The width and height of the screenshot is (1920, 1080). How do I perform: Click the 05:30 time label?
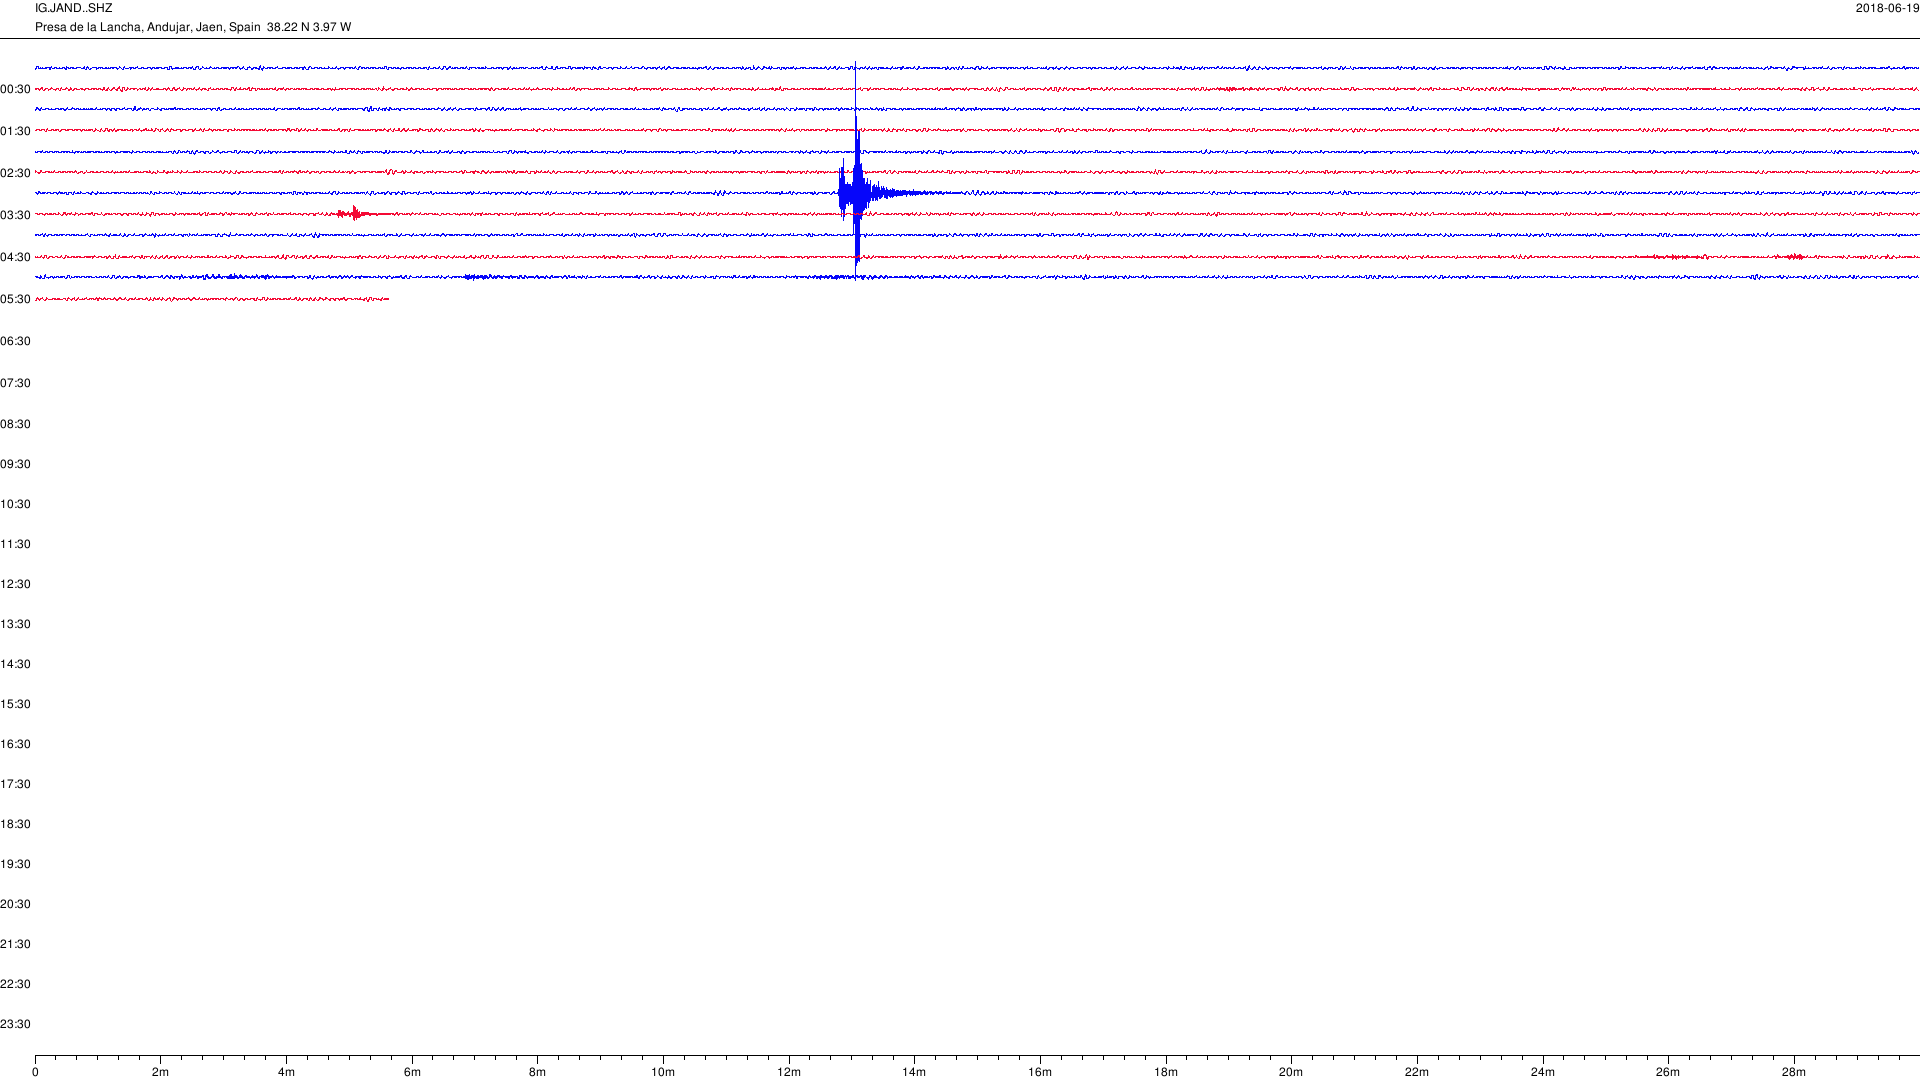15,299
